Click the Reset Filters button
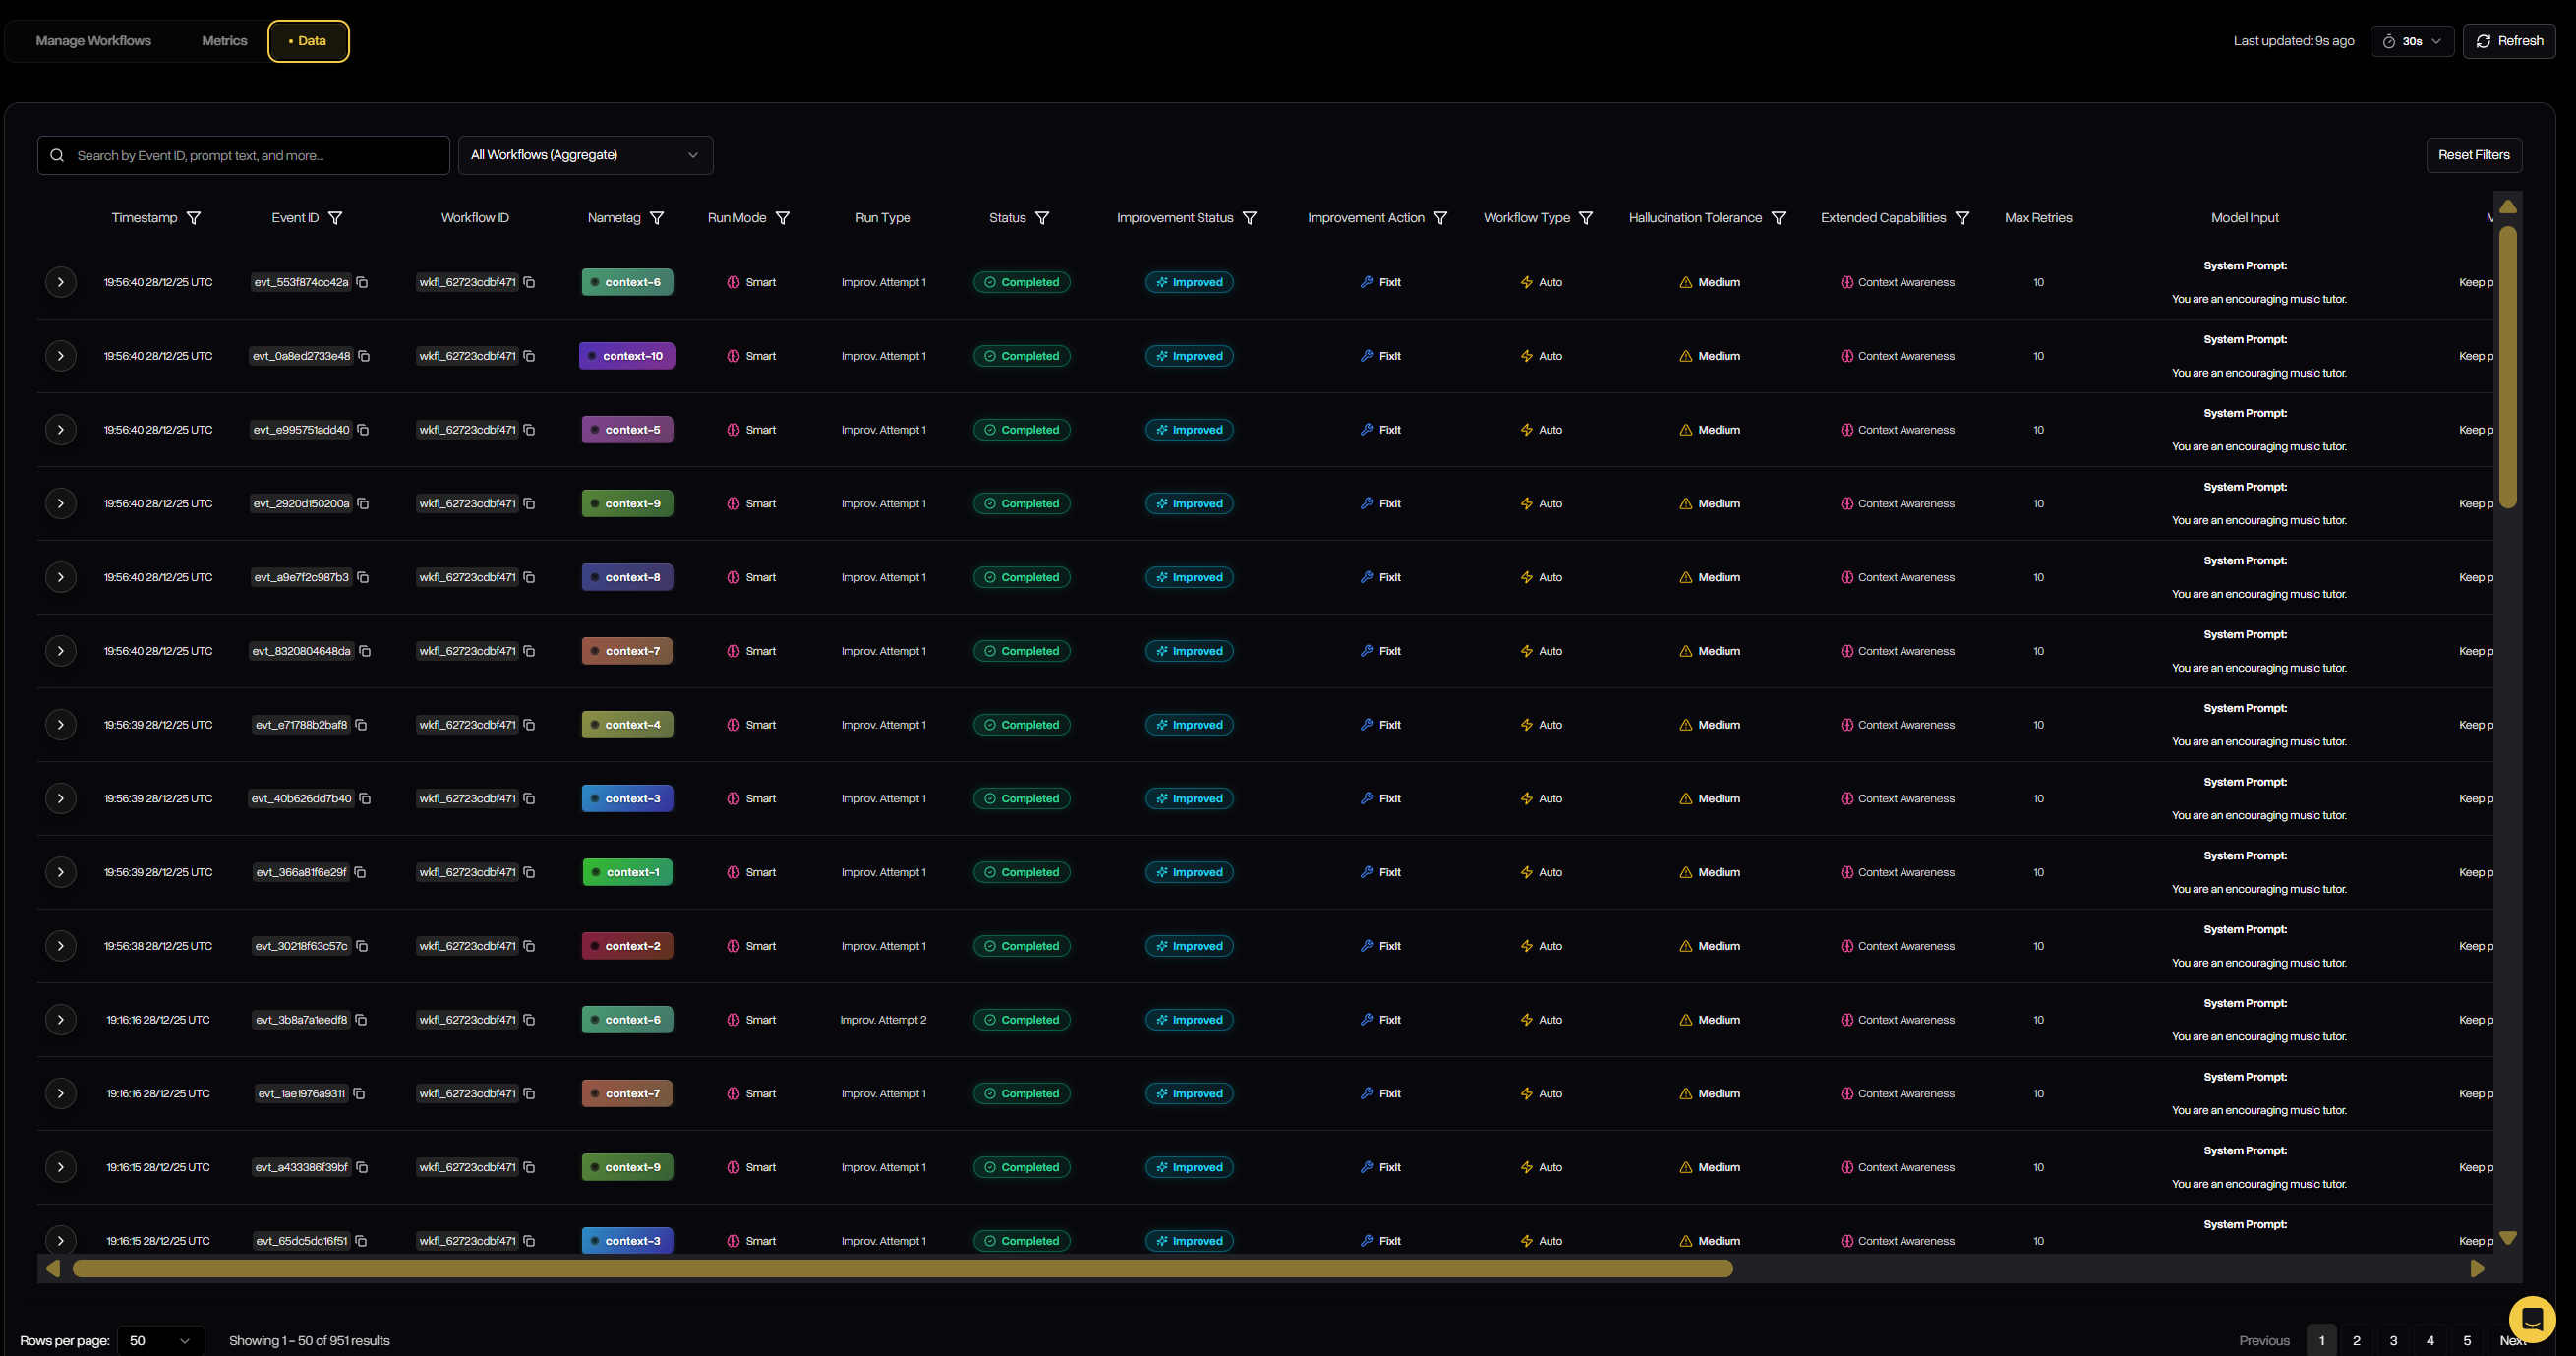This screenshot has height=1356, width=2576. click(x=2473, y=155)
